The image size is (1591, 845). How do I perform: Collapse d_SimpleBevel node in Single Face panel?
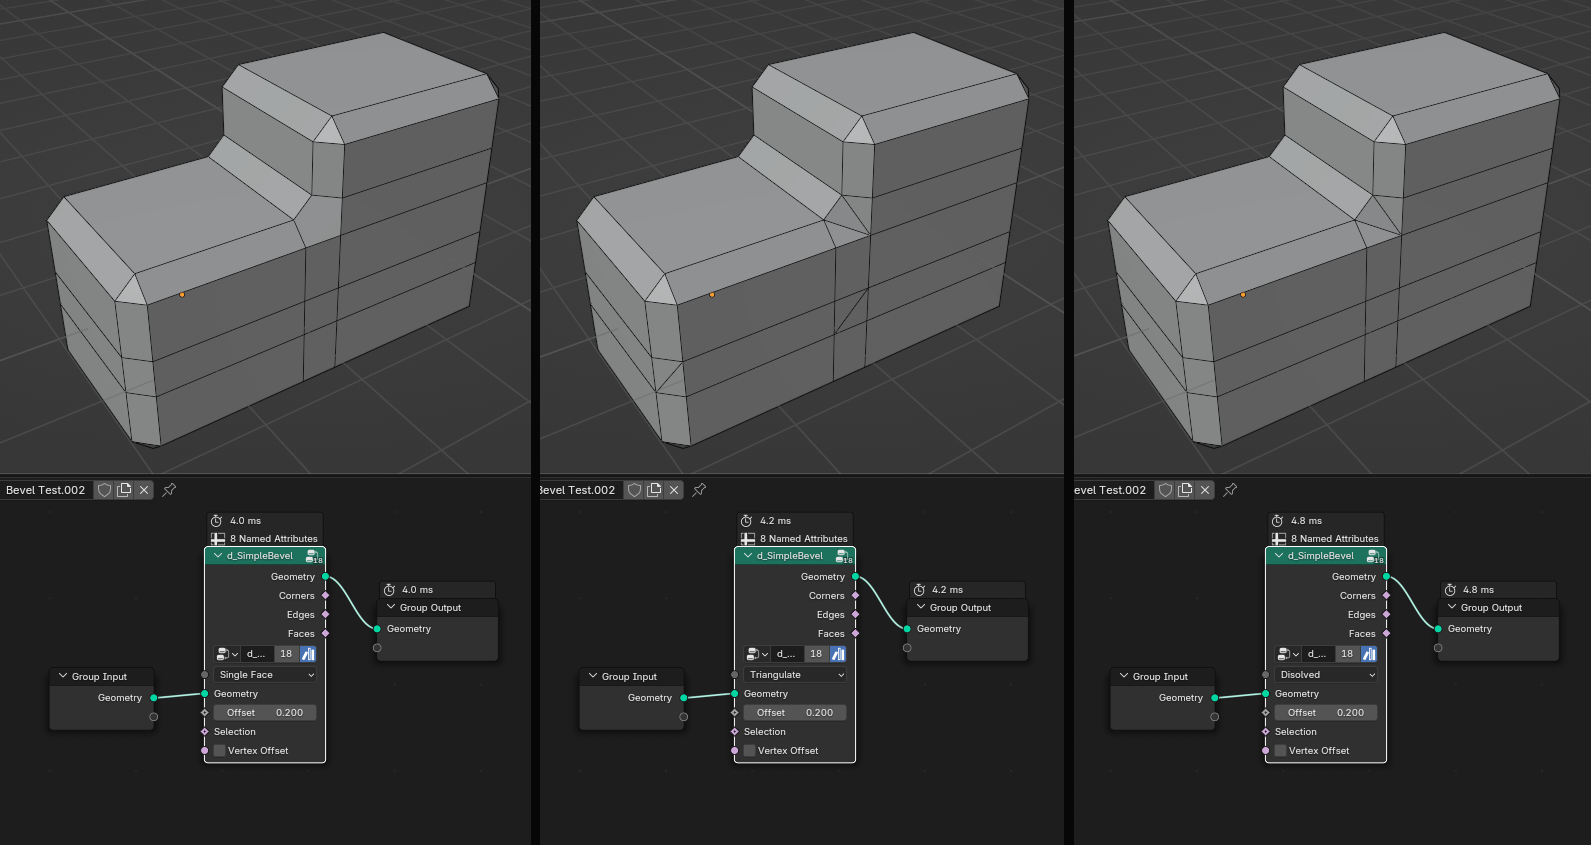(x=218, y=556)
